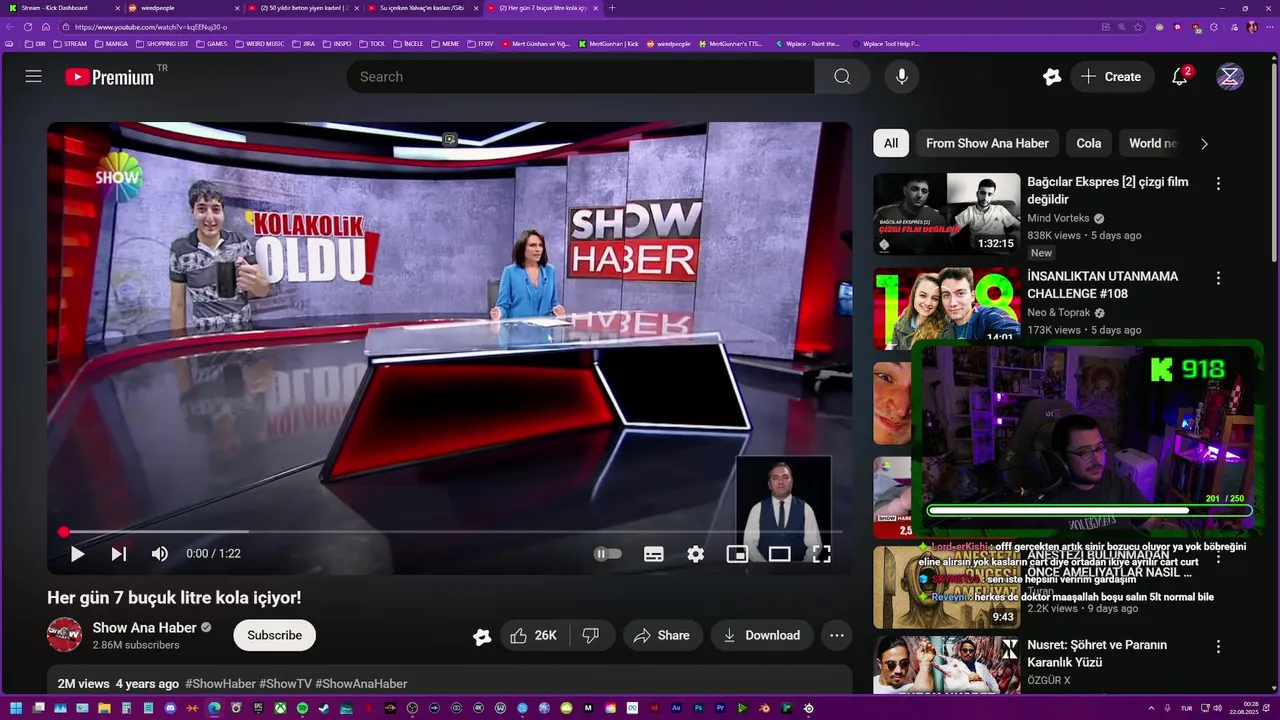The width and height of the screenshot is (1280, 720).
Task: Open options for Bağcılar Ekspres video
Action: (x=1218, y=183)
